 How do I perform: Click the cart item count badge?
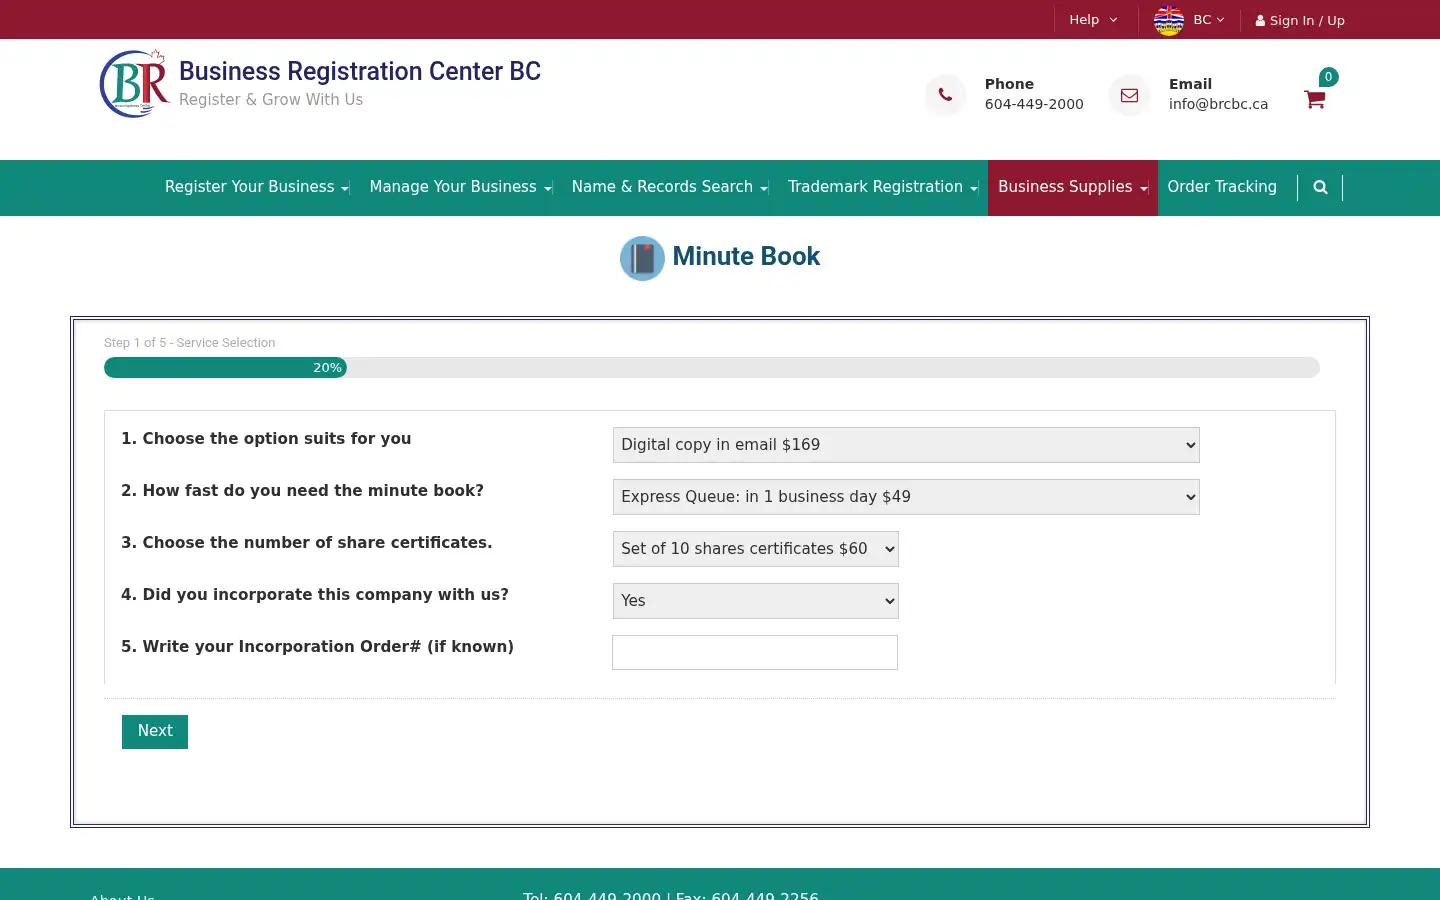(1328, 77)
